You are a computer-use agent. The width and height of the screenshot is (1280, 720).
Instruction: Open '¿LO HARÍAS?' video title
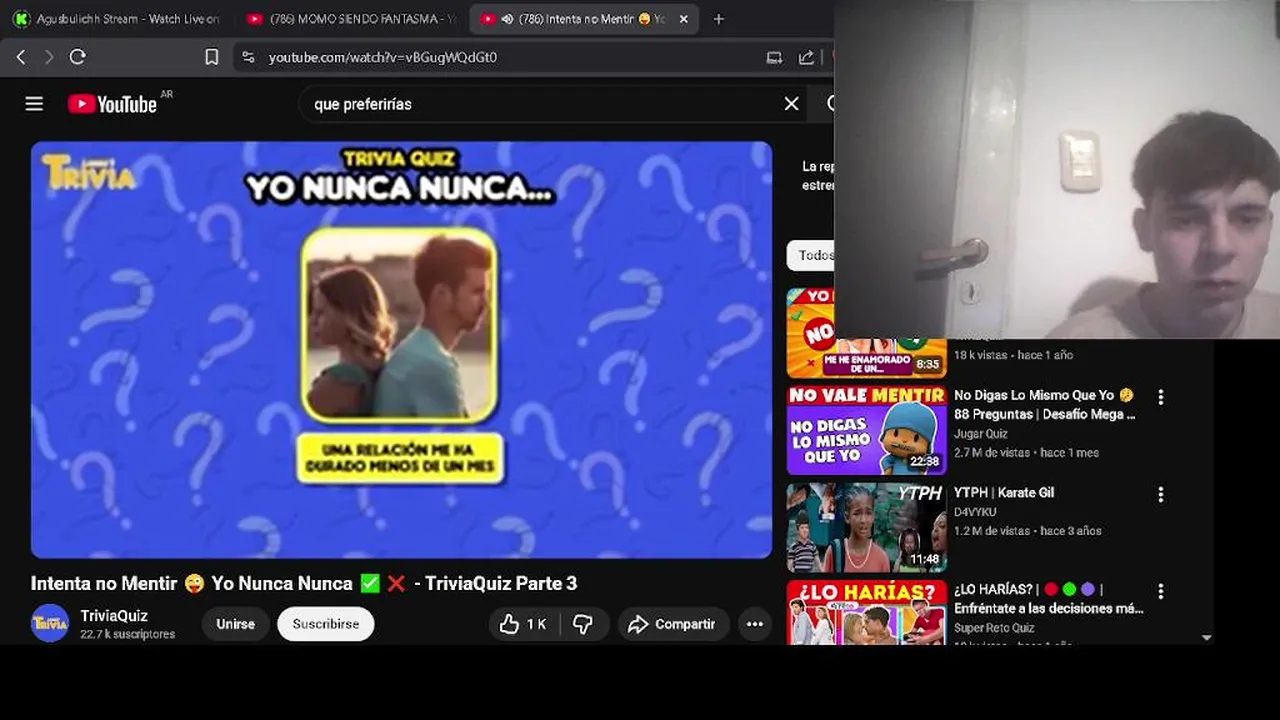[x=1049, y=598]
